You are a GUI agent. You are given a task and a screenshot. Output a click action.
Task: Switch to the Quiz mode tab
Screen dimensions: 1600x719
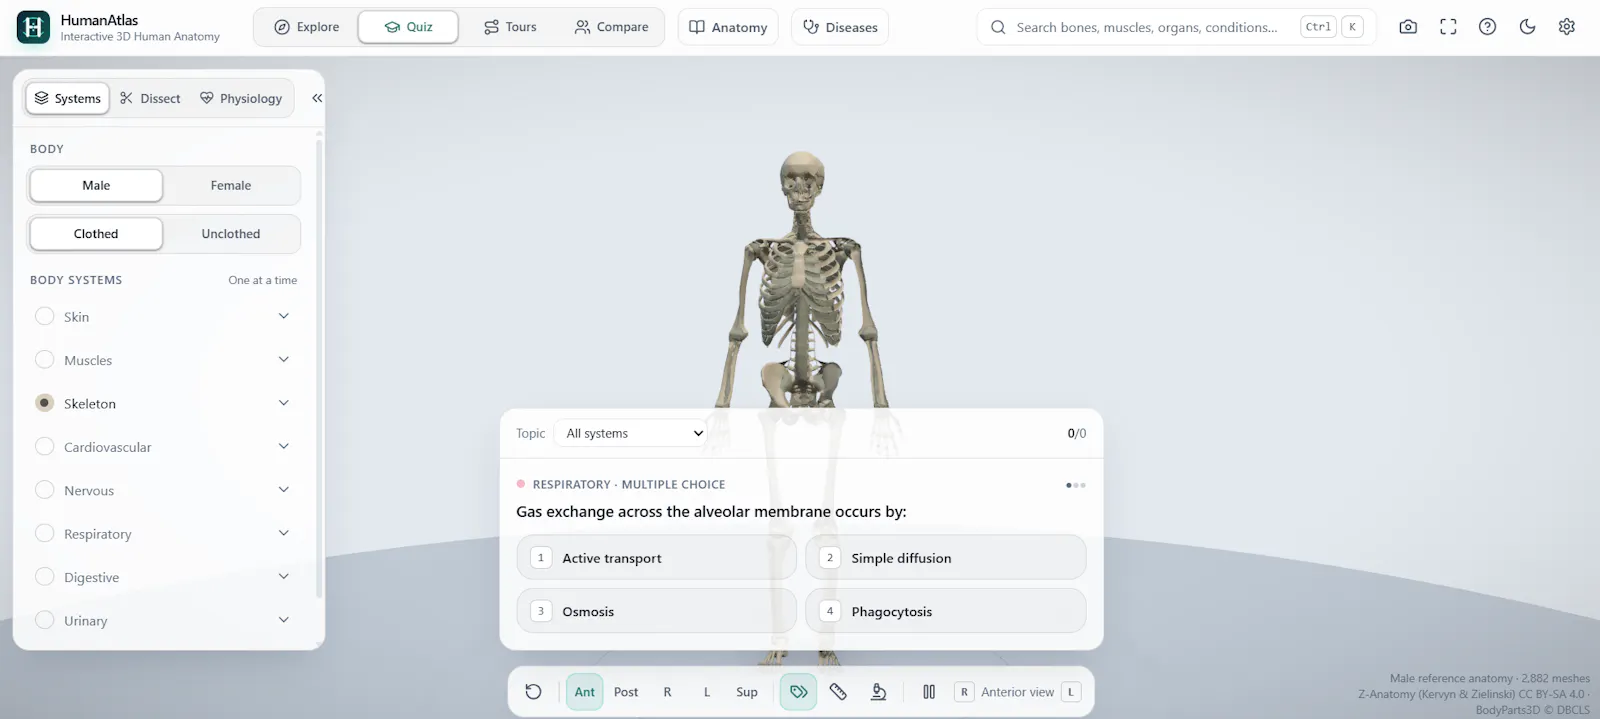click(x=408, y=27)
